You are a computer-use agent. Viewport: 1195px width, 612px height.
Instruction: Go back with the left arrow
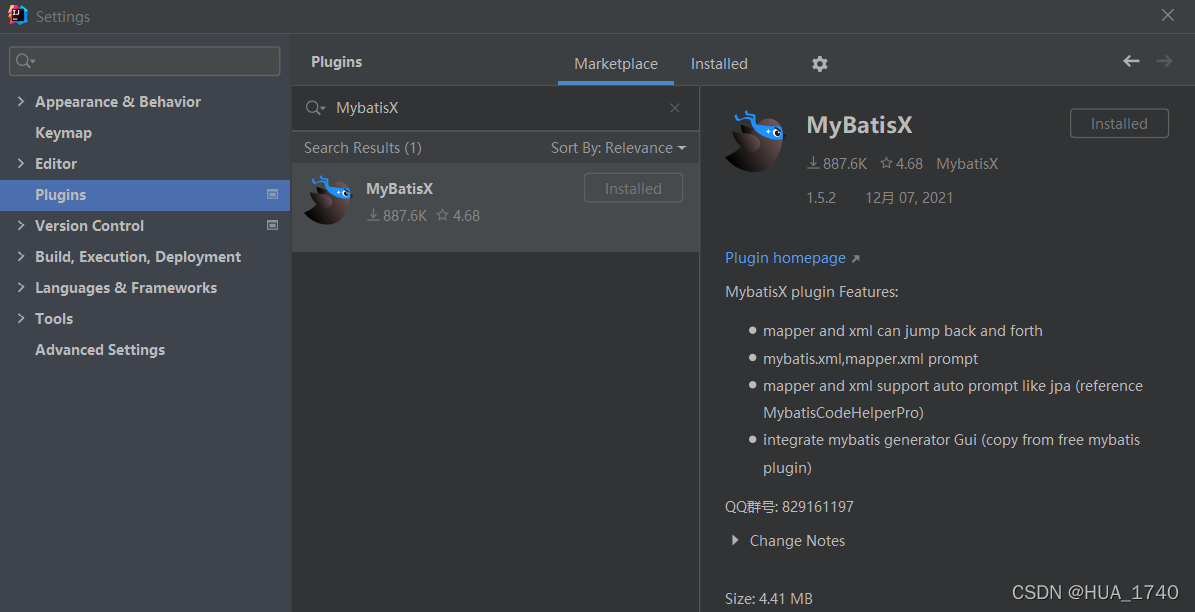click(1131, 61)
